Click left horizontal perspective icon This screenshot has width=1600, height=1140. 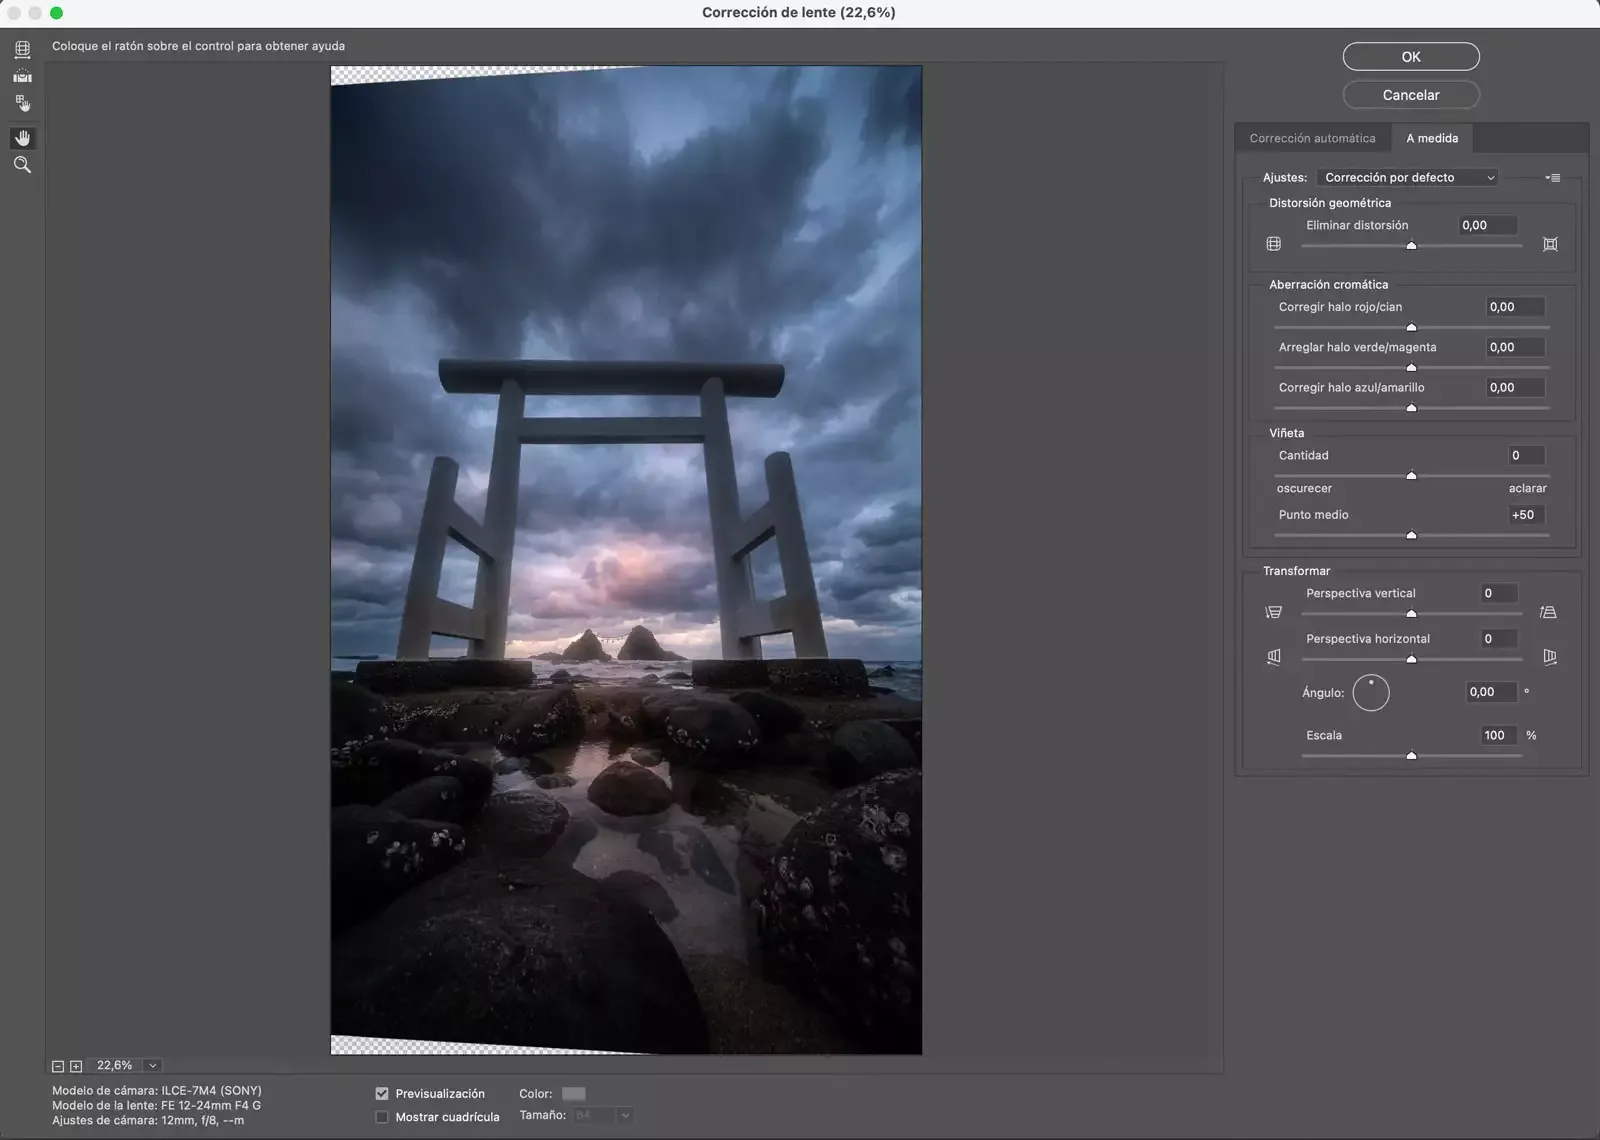coord(1273,657)
